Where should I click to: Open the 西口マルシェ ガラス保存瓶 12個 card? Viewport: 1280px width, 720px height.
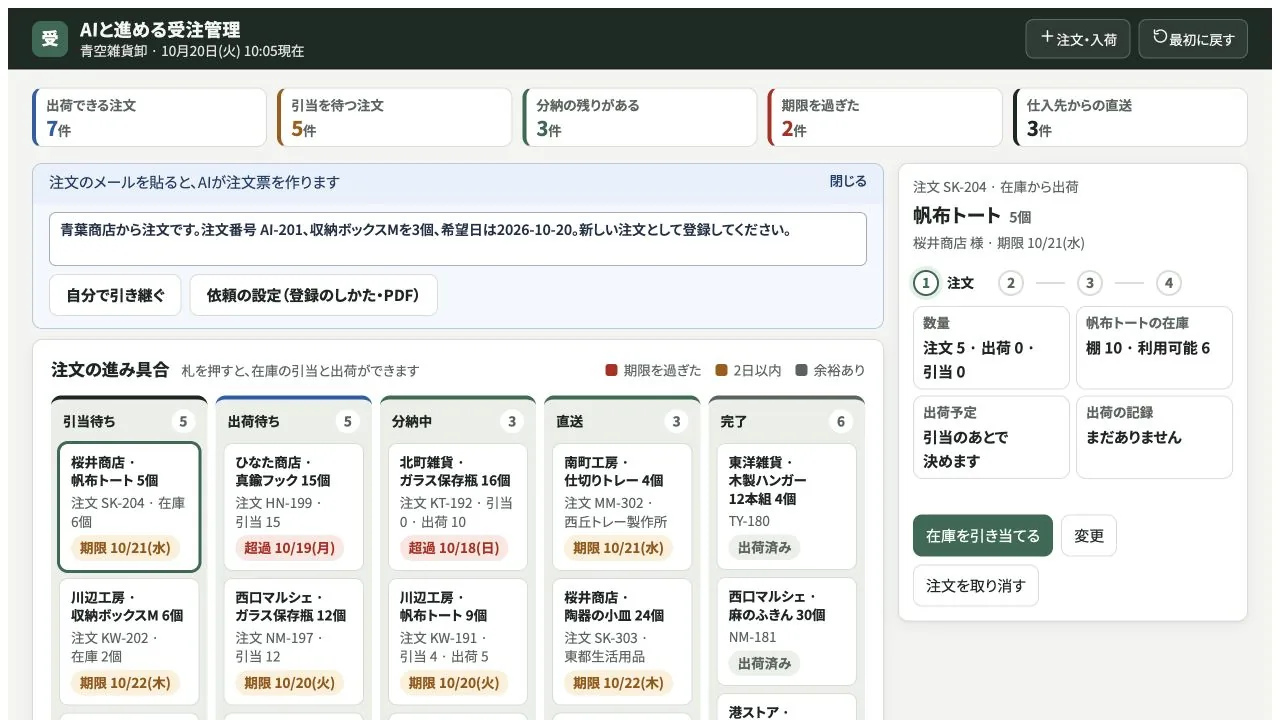[x=294, y=642]
